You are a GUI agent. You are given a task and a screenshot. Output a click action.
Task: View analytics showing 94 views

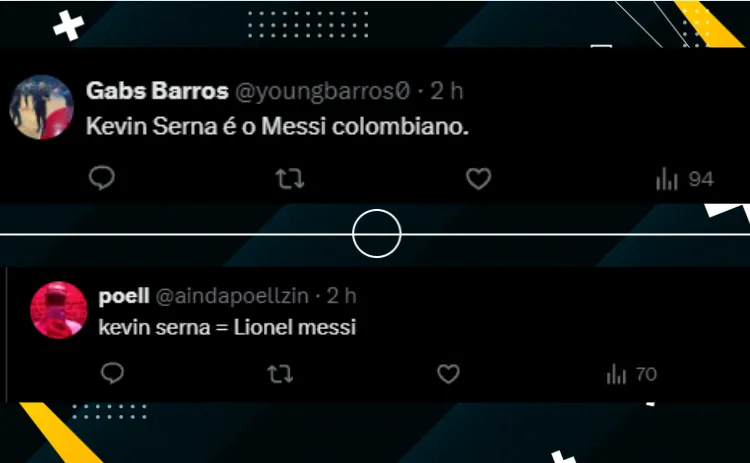[684, 179]
